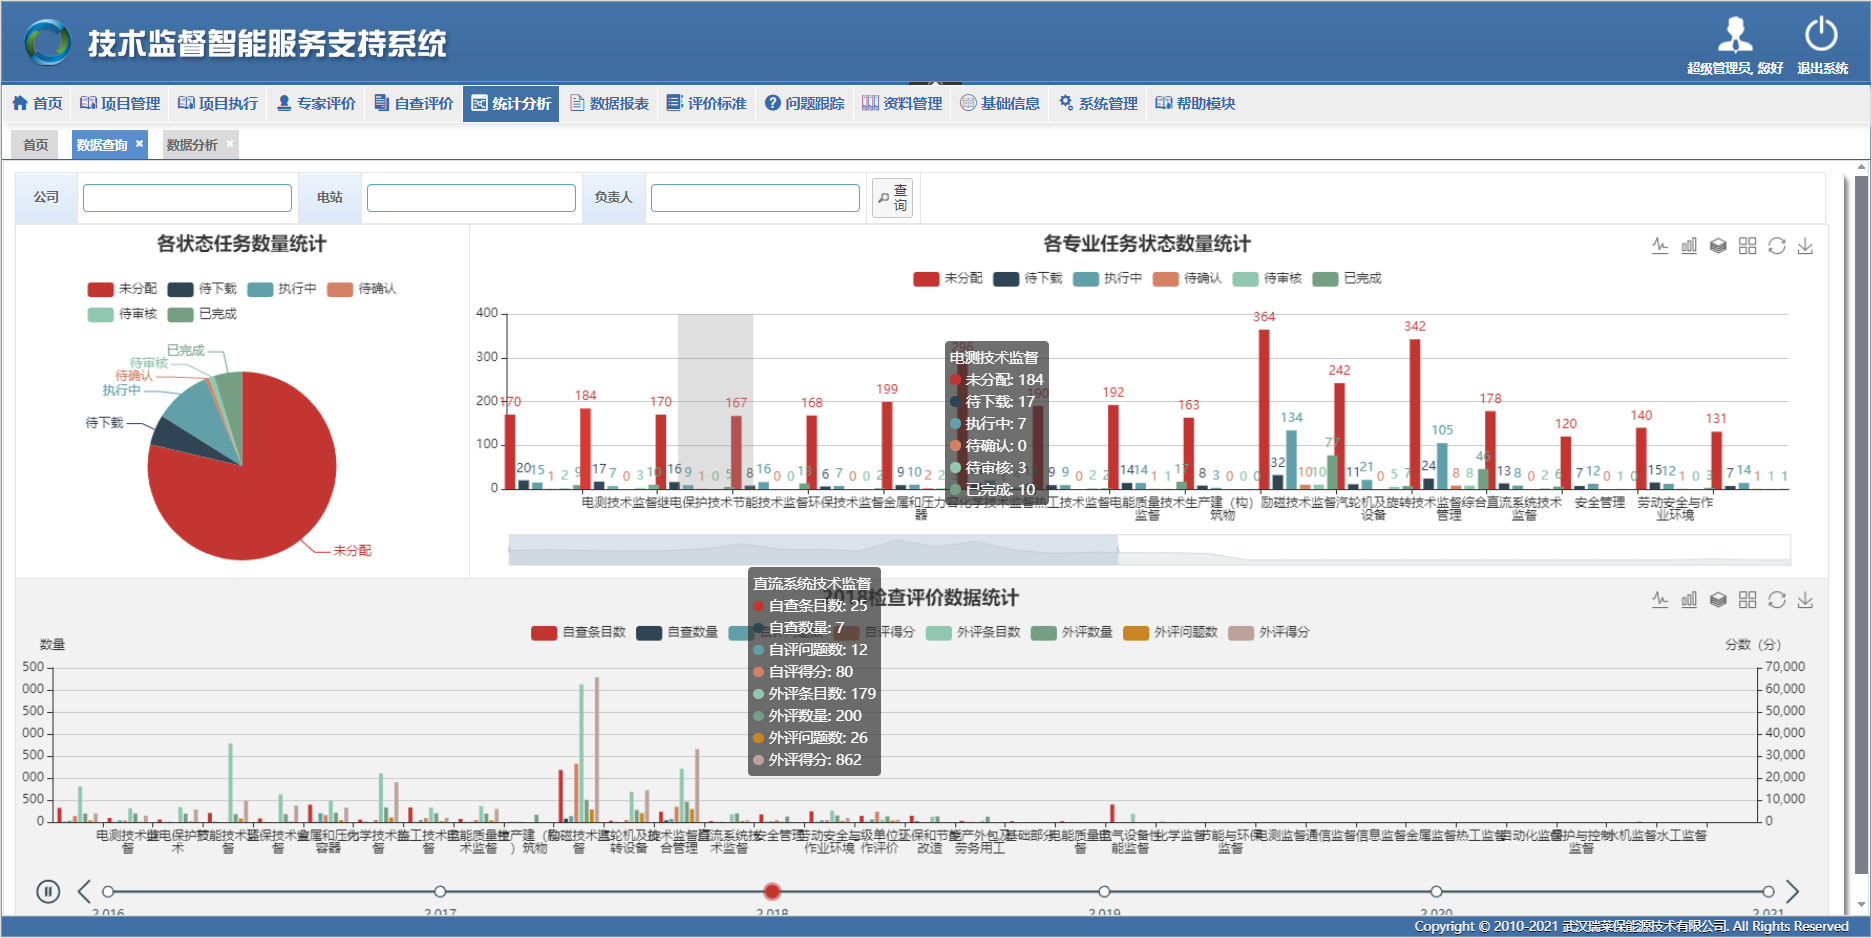Toggle 已完成 in 各专业任务状态数量统计 legend

tap(1347, 278)
